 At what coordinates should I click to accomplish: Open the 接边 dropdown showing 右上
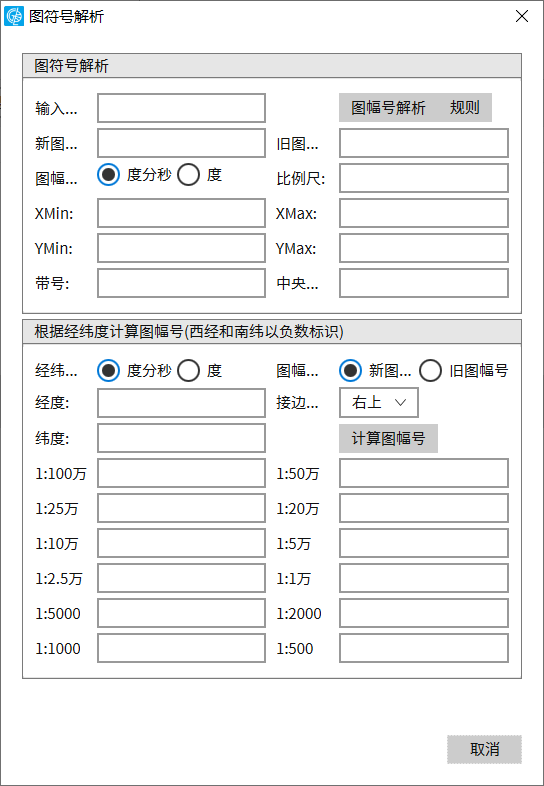[379, 403]
